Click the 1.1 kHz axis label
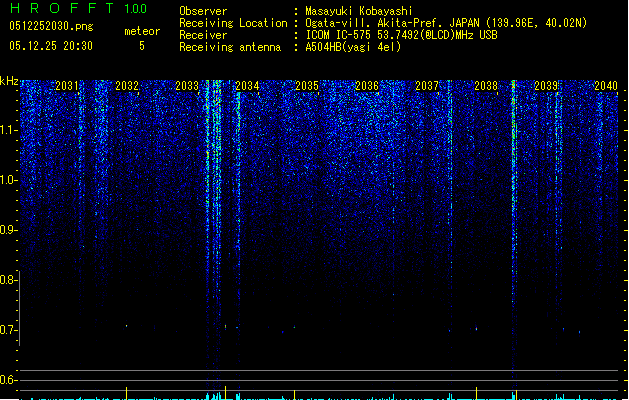Viewport: 629px width, 400px height. point(9,130)
